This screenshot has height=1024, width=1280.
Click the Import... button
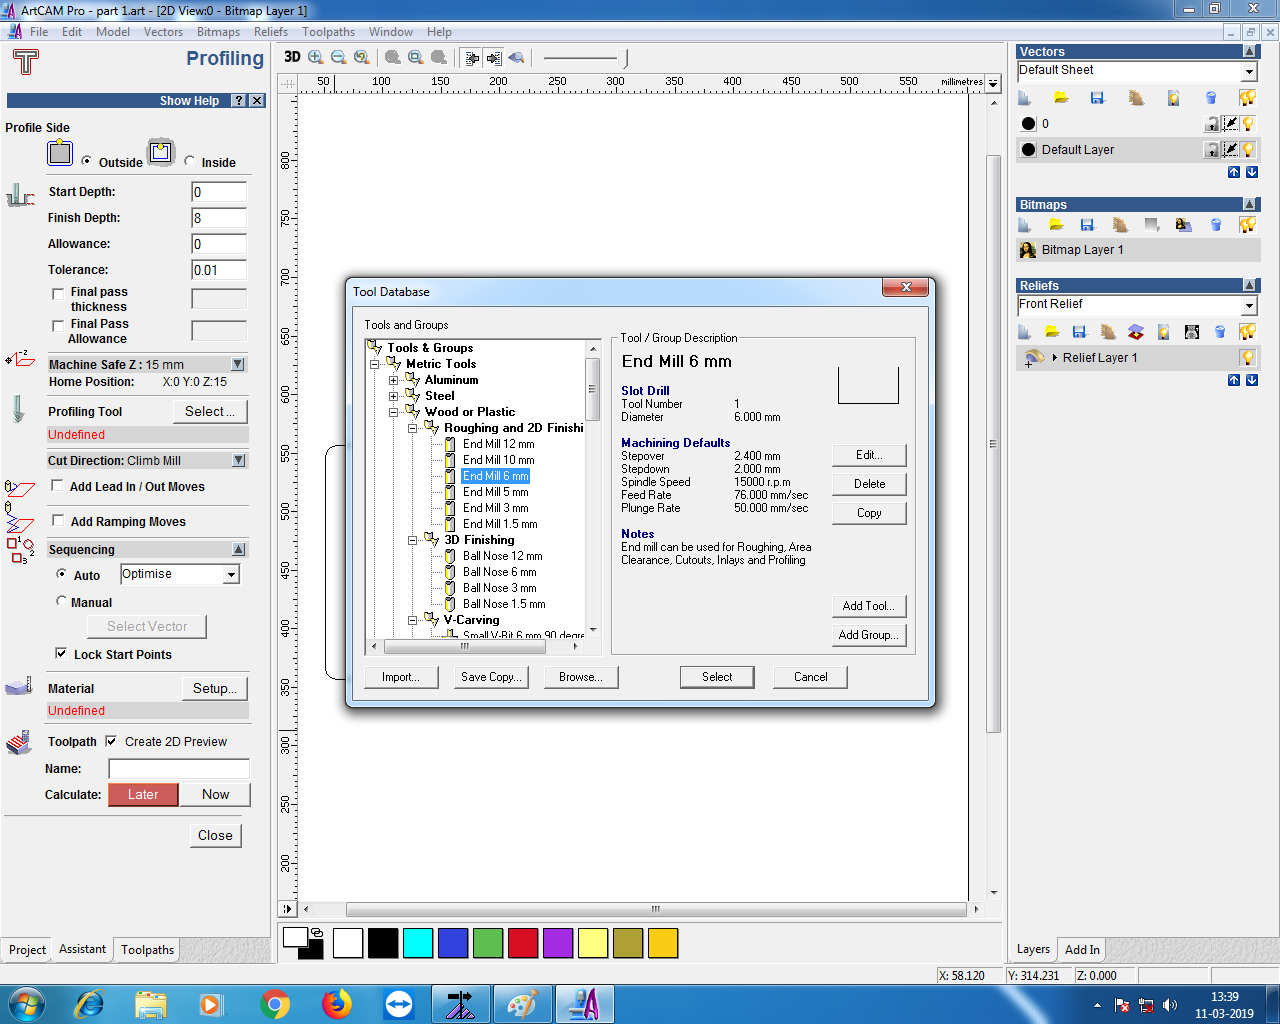pos(400,677)
